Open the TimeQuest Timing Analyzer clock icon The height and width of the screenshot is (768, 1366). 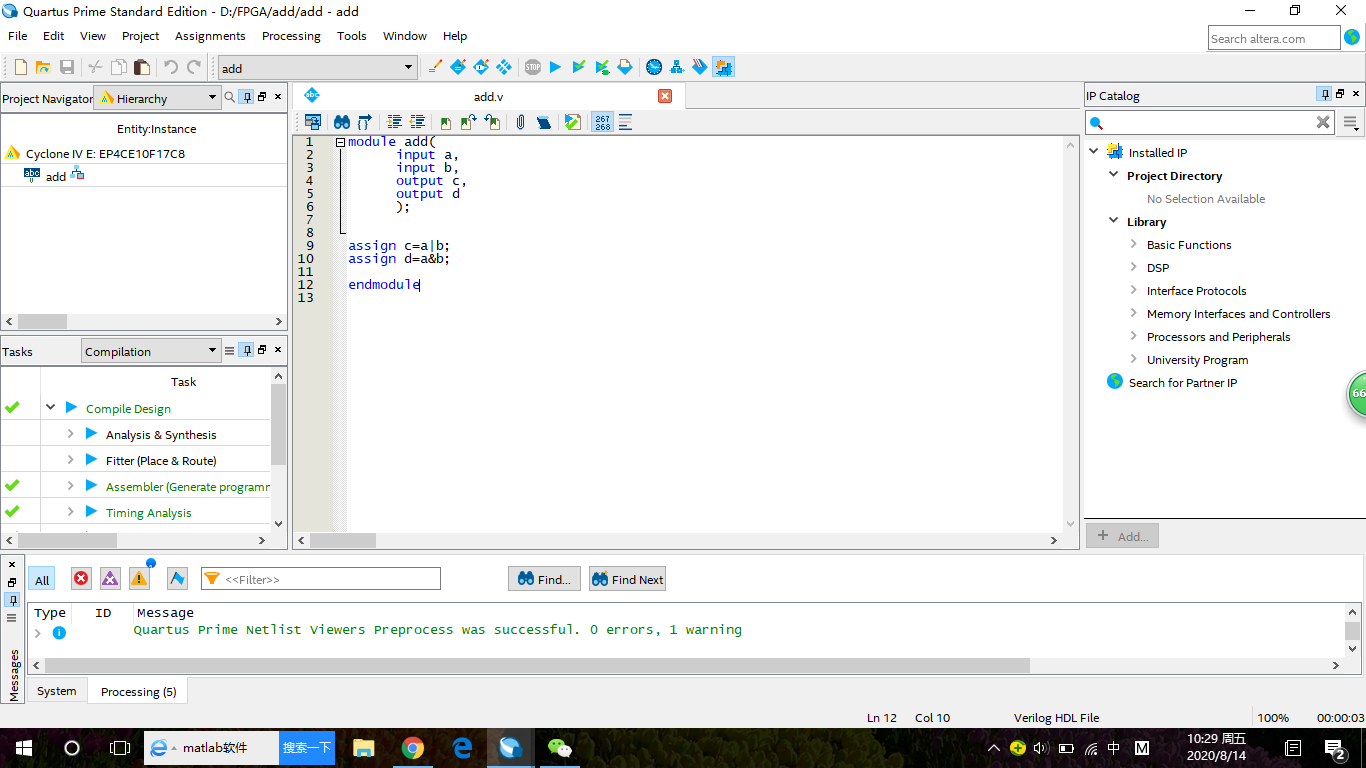coord(654,67)
